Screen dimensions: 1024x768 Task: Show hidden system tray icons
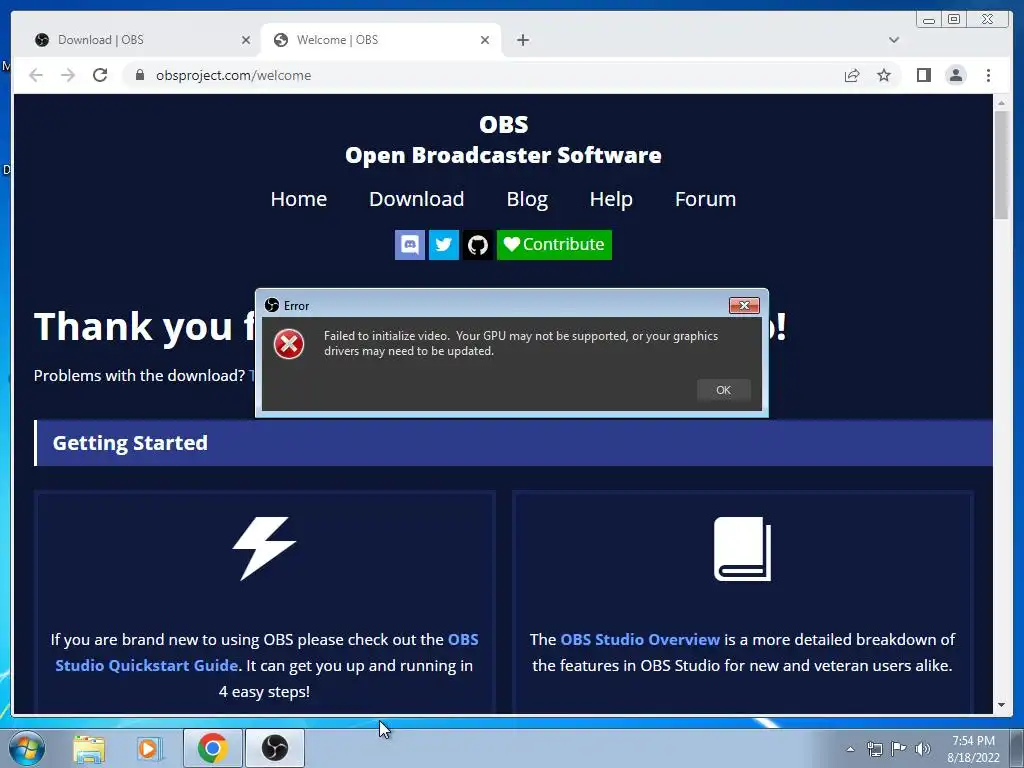coord(850,749)
